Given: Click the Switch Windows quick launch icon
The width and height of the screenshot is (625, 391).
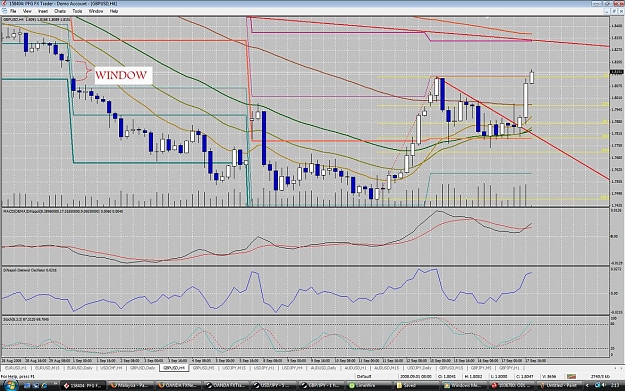Looking at the screenshot, I should coord(36,385).
